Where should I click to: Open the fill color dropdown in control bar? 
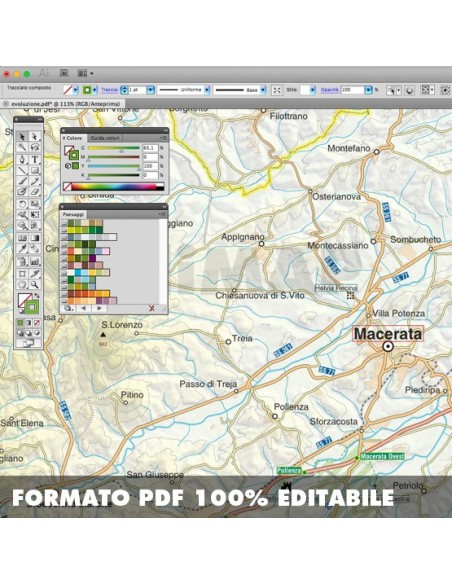coord(76,90)
